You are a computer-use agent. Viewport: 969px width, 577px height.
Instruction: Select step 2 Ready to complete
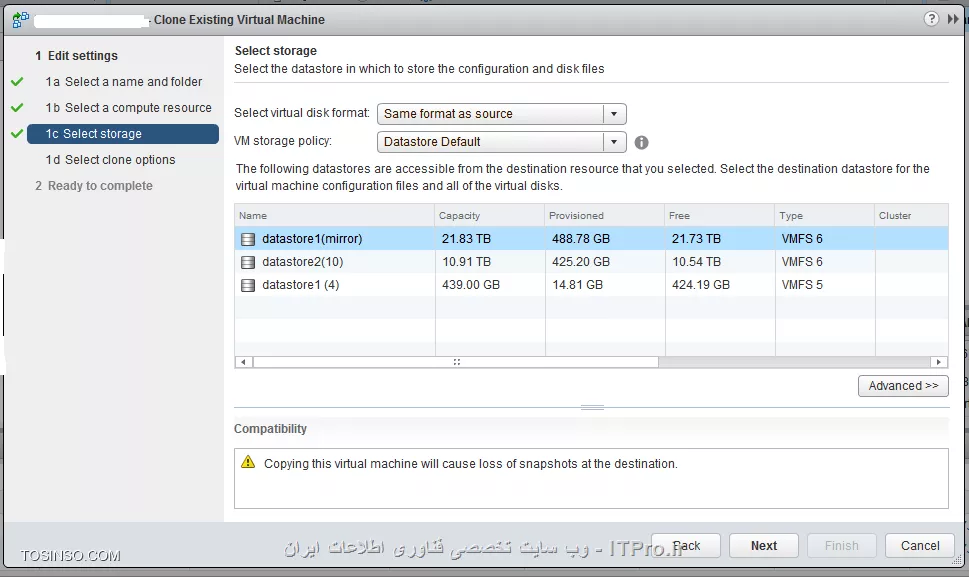[x=93, y=185]
